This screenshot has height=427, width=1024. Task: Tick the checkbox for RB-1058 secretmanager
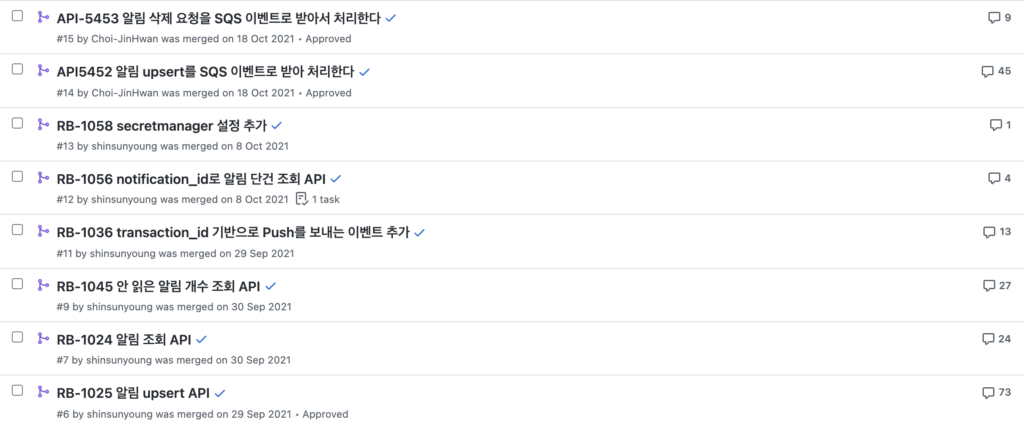[x=18, y=123]
